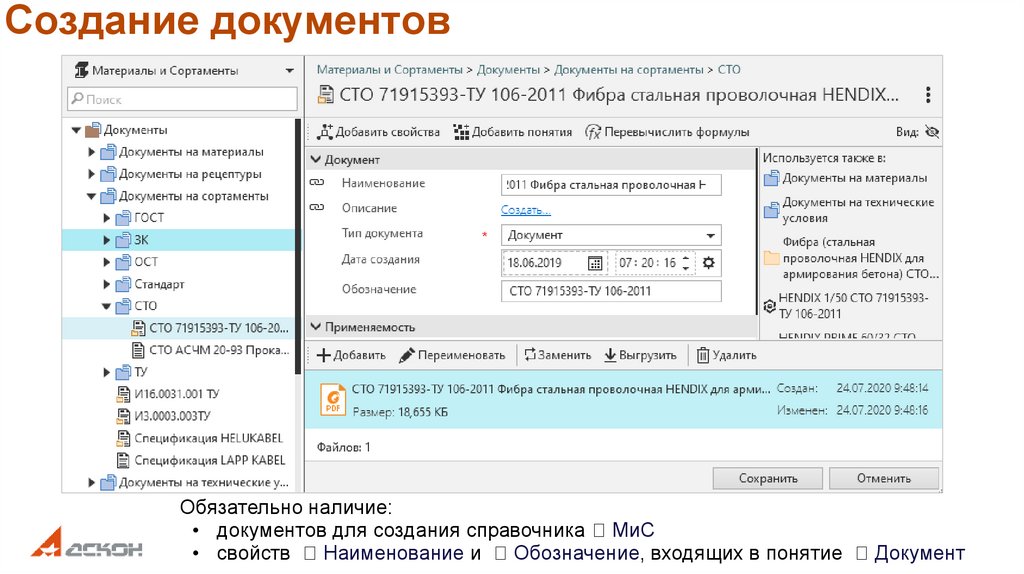Expand Документы на рецептуры tree node

click(91, 174)
